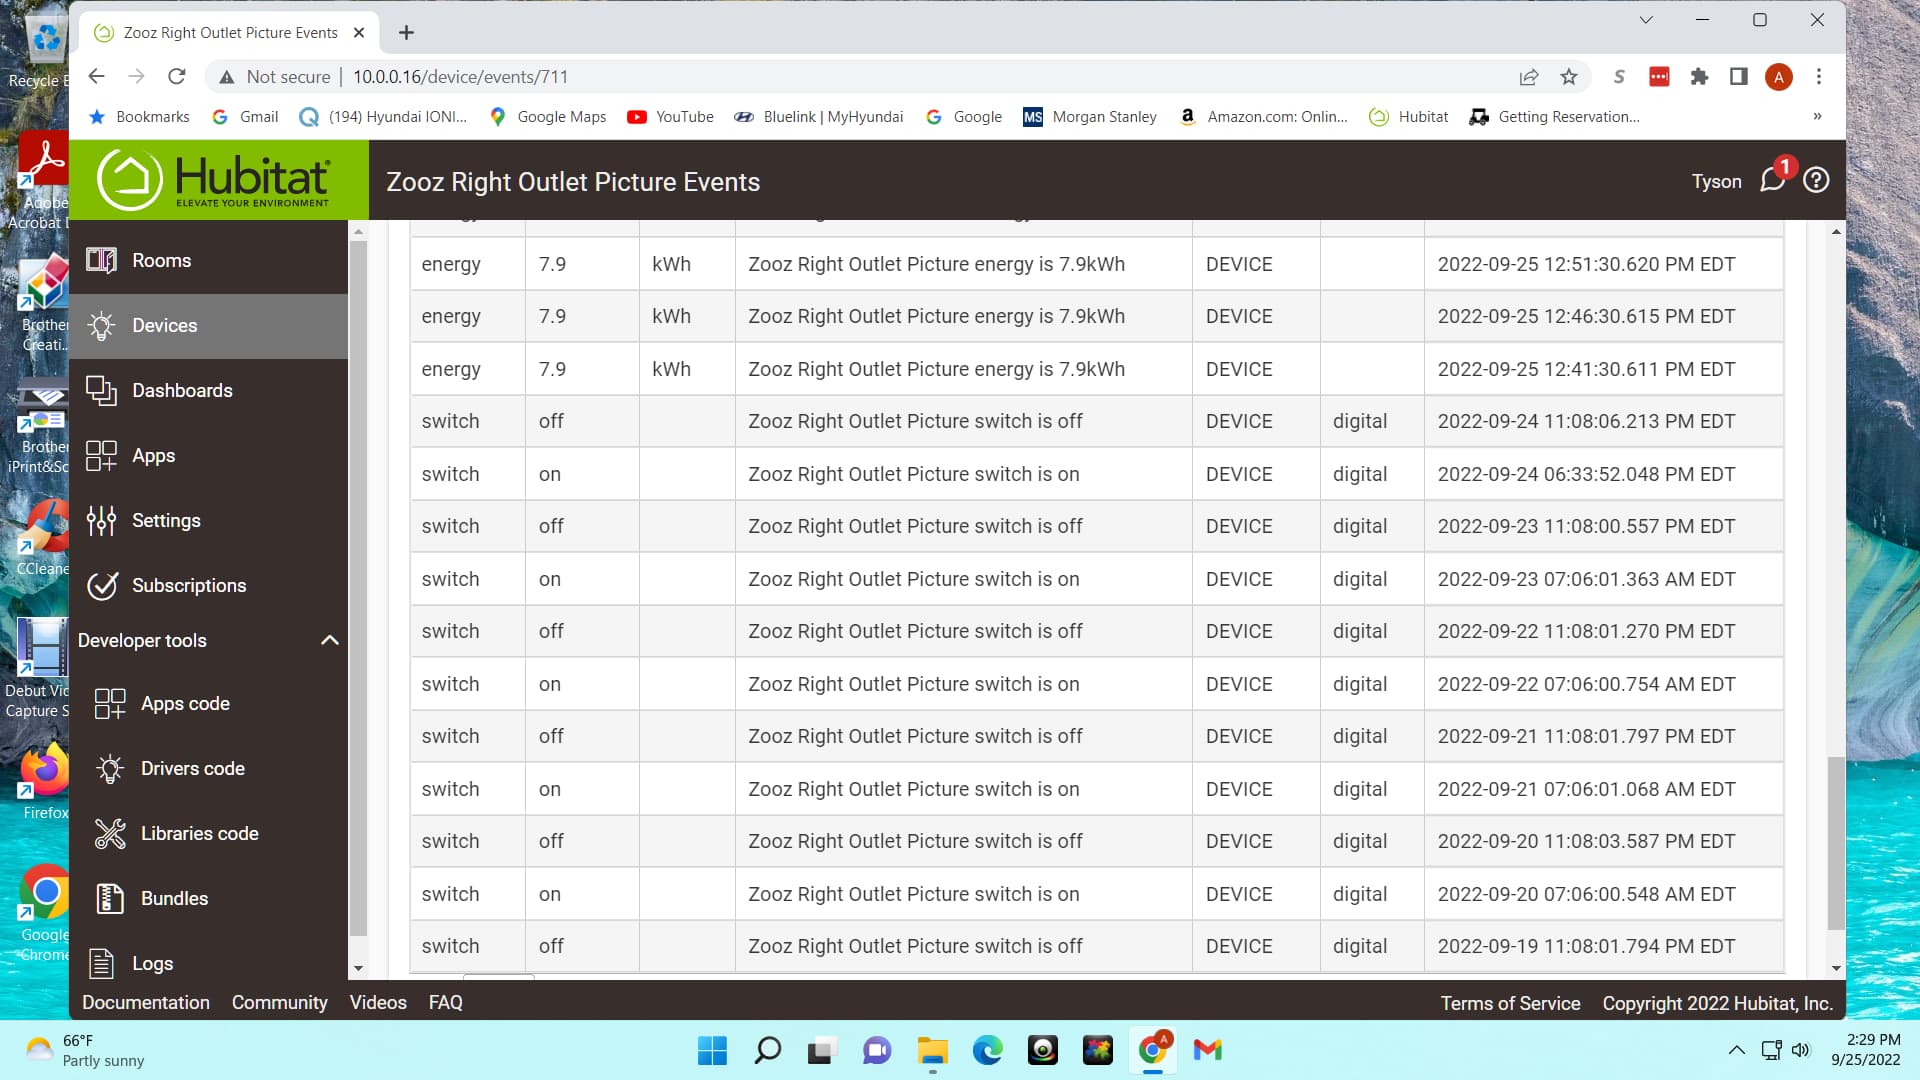Bookmark this page with the star icon
1920x1080 pixels.
1569,77
